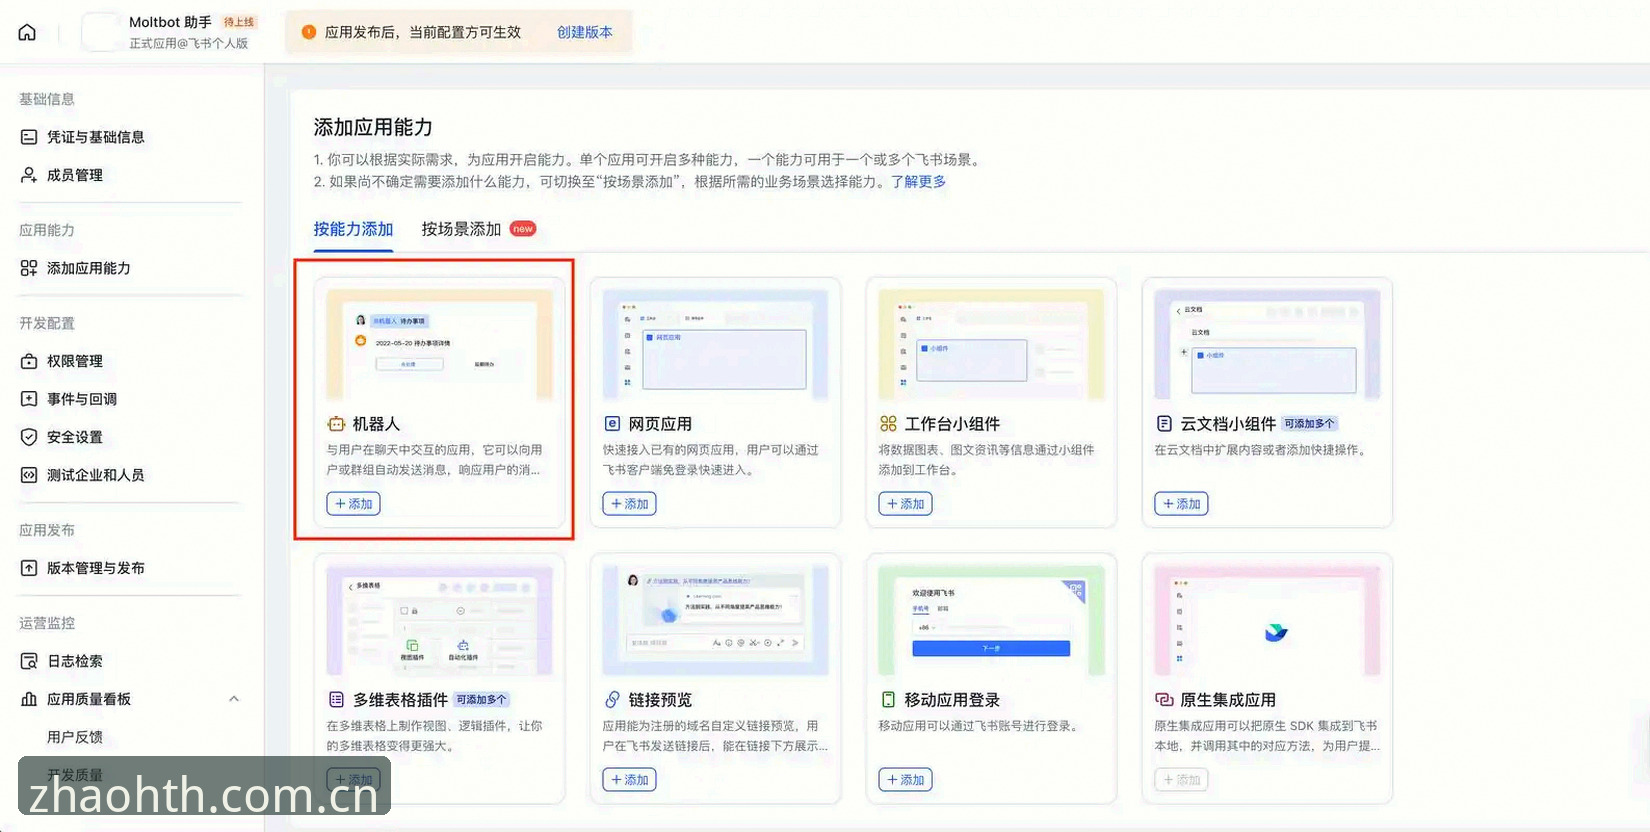
Task: Open 日志检索 search icon
Action: (29, 661)
